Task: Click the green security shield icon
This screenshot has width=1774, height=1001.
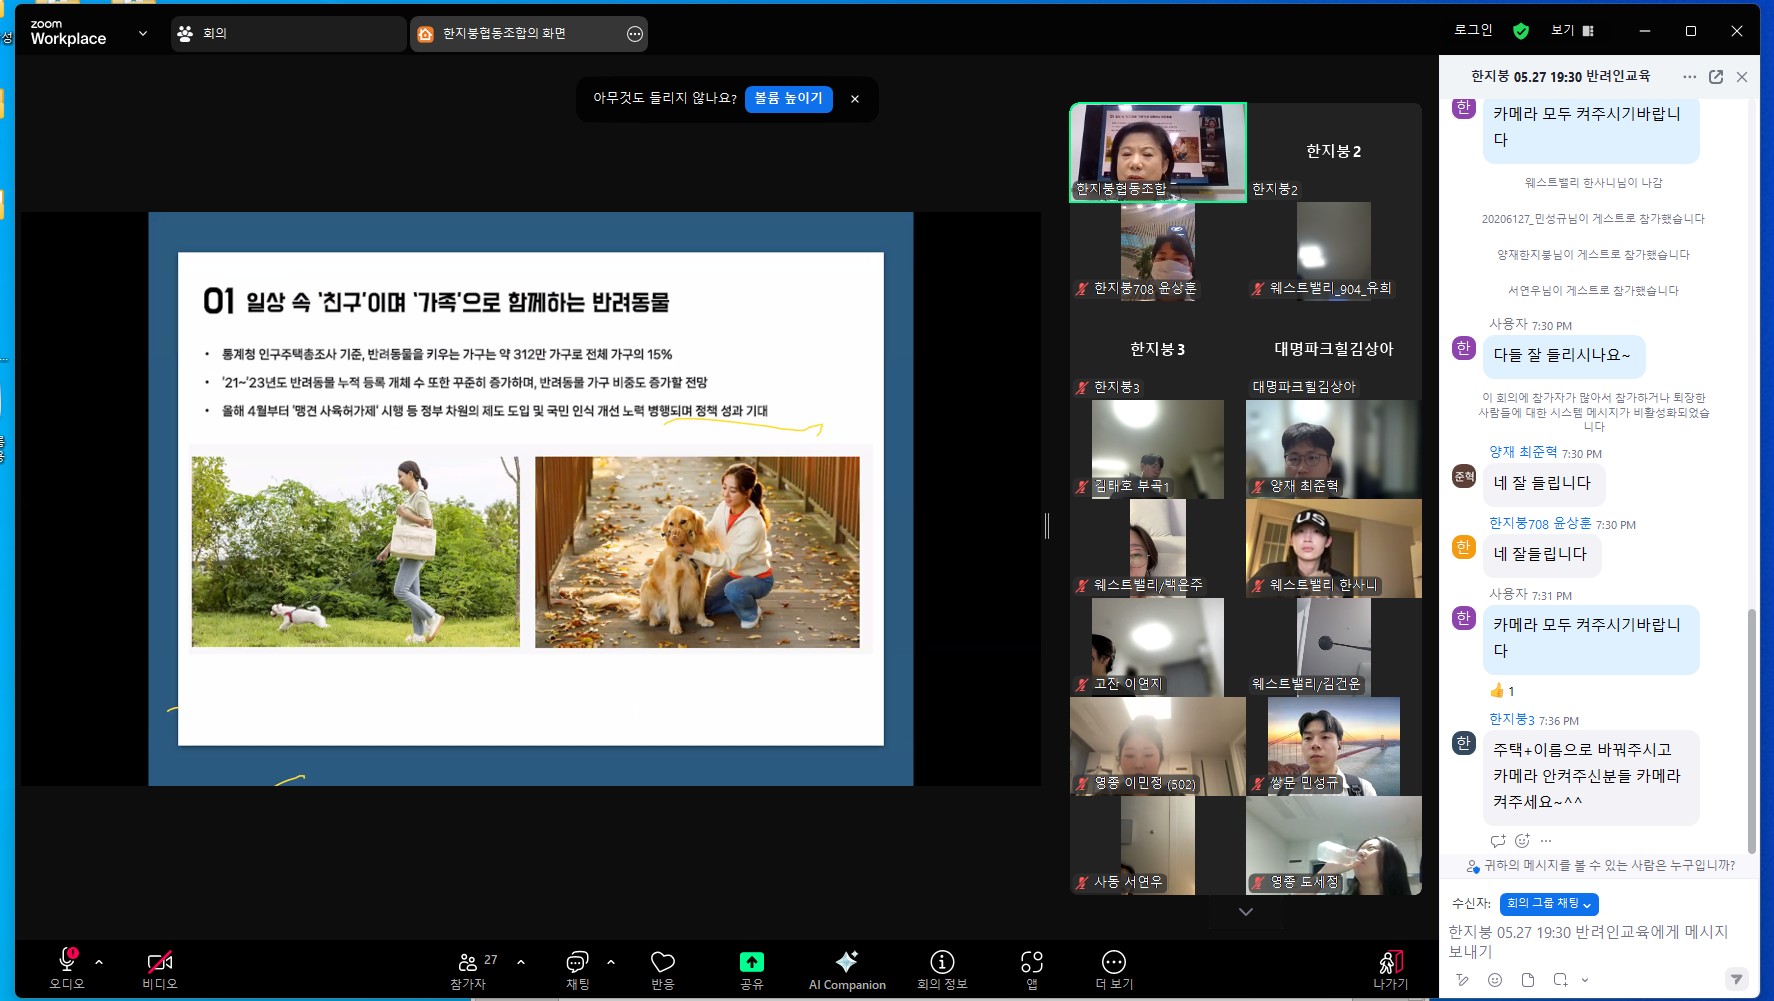Action: pyautogui.click(x=1521, y=31)
